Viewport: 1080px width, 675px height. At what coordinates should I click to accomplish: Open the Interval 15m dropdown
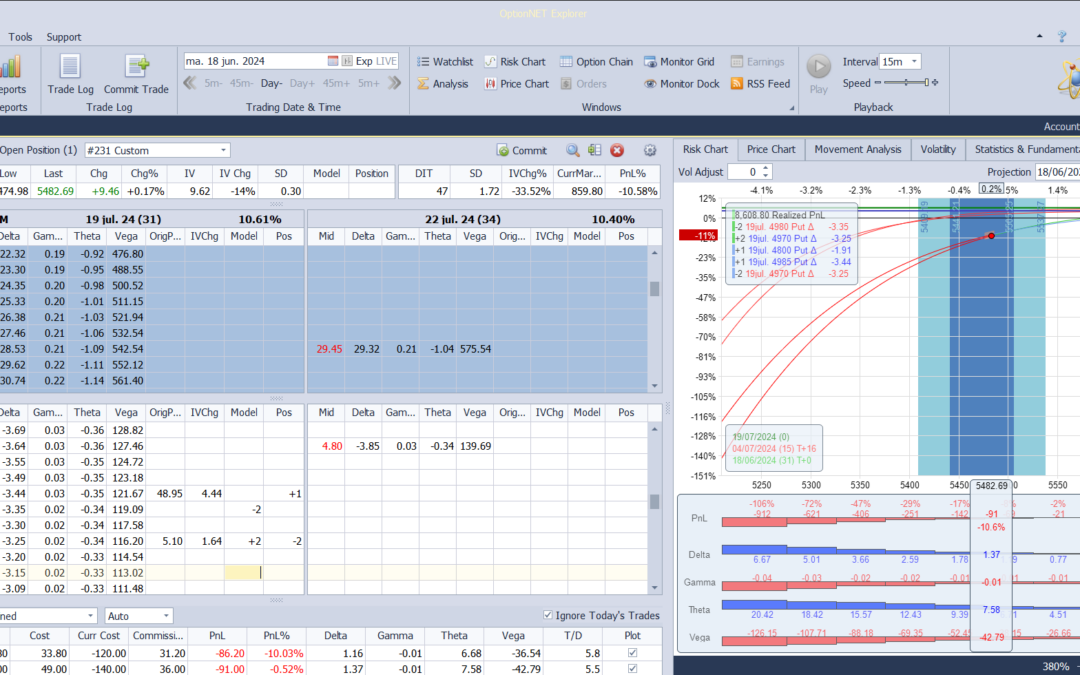(x=914, y=61)
